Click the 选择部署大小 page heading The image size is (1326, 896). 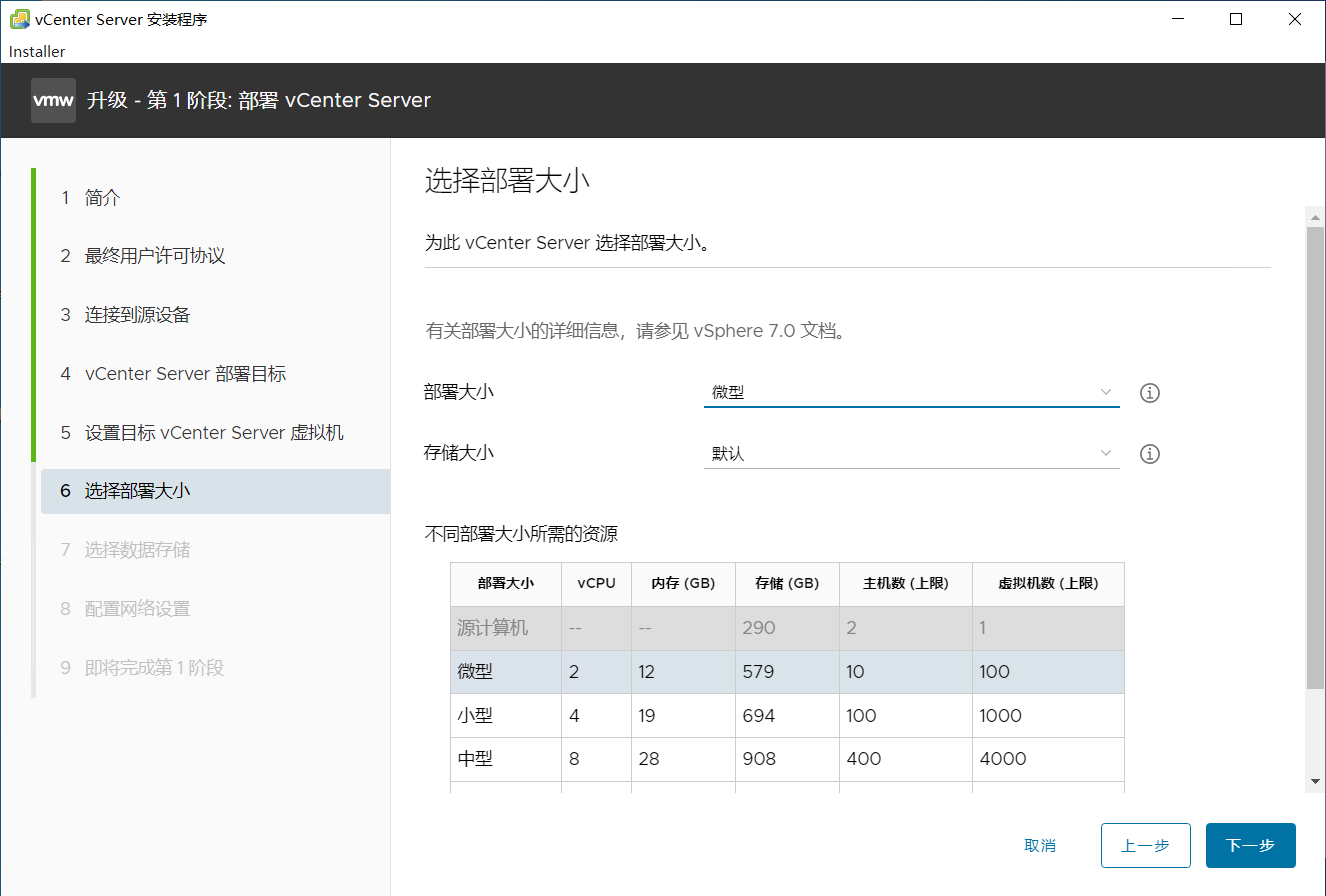coord(508,181)
